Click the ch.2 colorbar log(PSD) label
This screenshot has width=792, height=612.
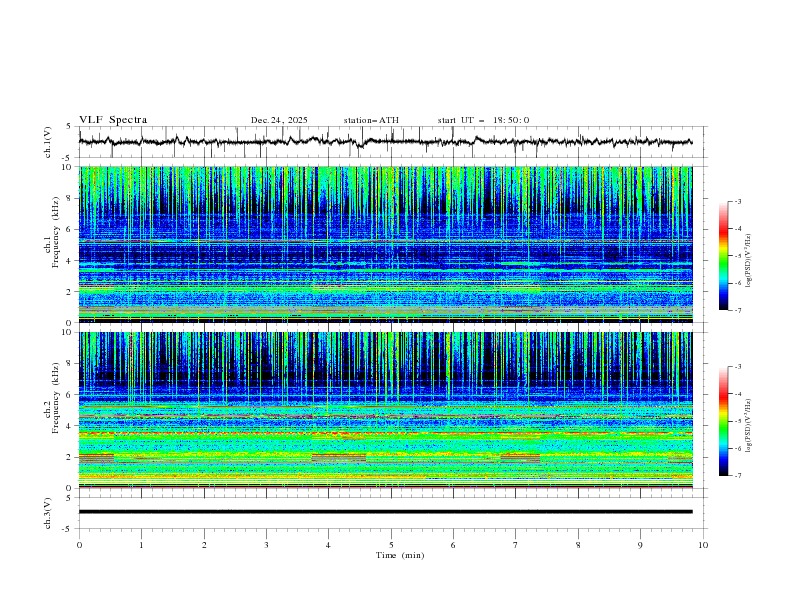[x=749, y=426]
